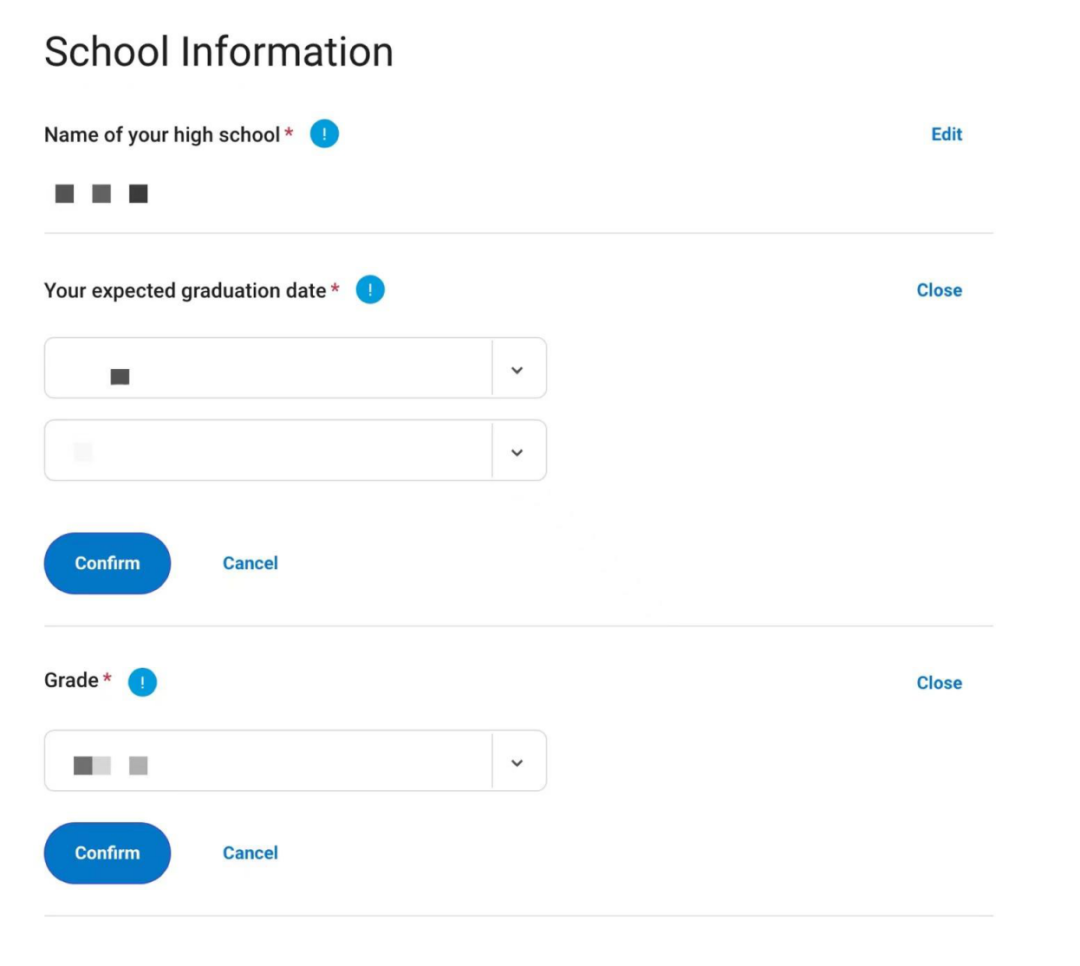Viewport: 1080px width, 966px height.
Task: Click the "Your expected graduation date" label
Action: tap(185, 291)
